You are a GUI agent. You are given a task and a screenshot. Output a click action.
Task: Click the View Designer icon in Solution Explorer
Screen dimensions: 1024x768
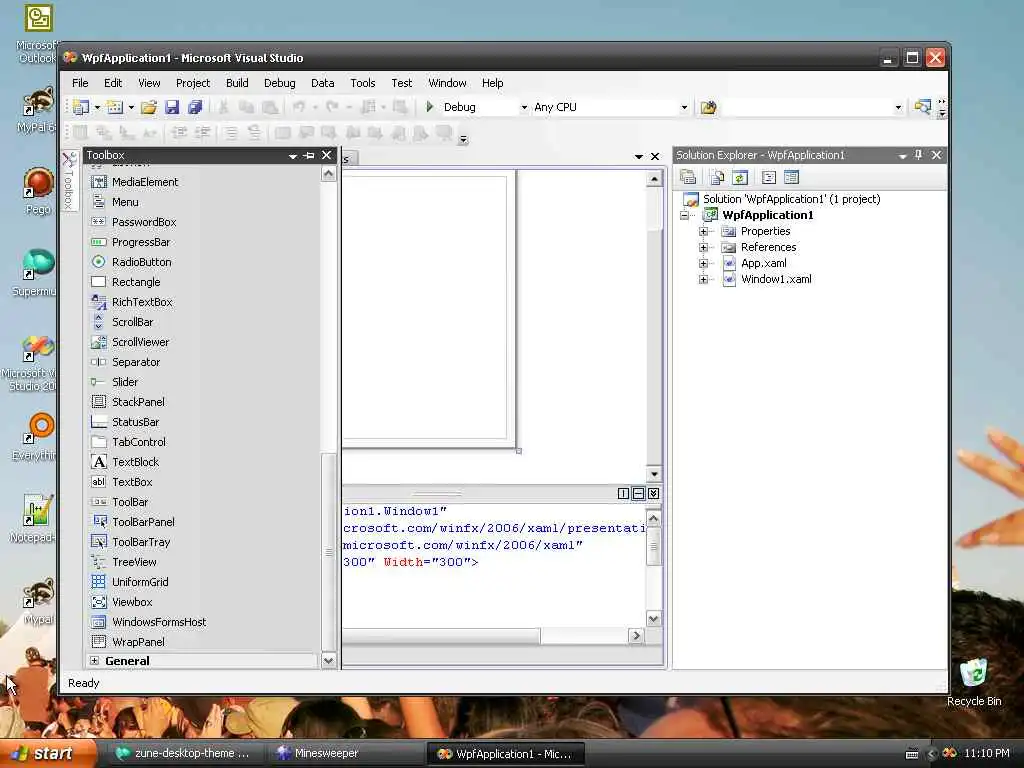coord(792,177)
